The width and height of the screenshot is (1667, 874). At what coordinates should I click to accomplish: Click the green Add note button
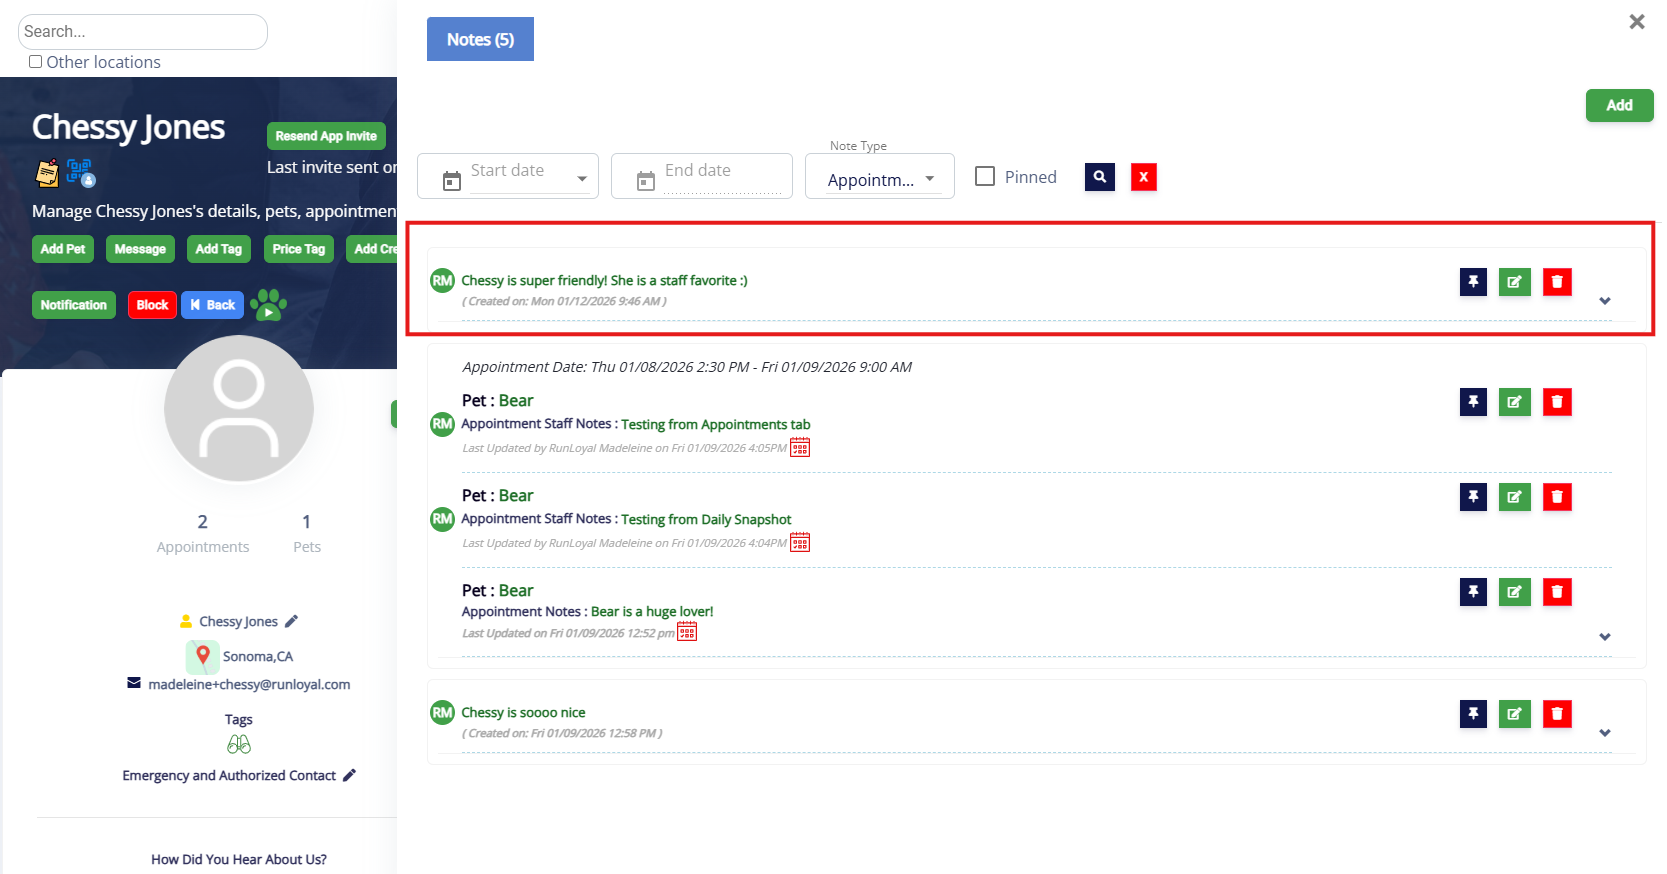1619,105
